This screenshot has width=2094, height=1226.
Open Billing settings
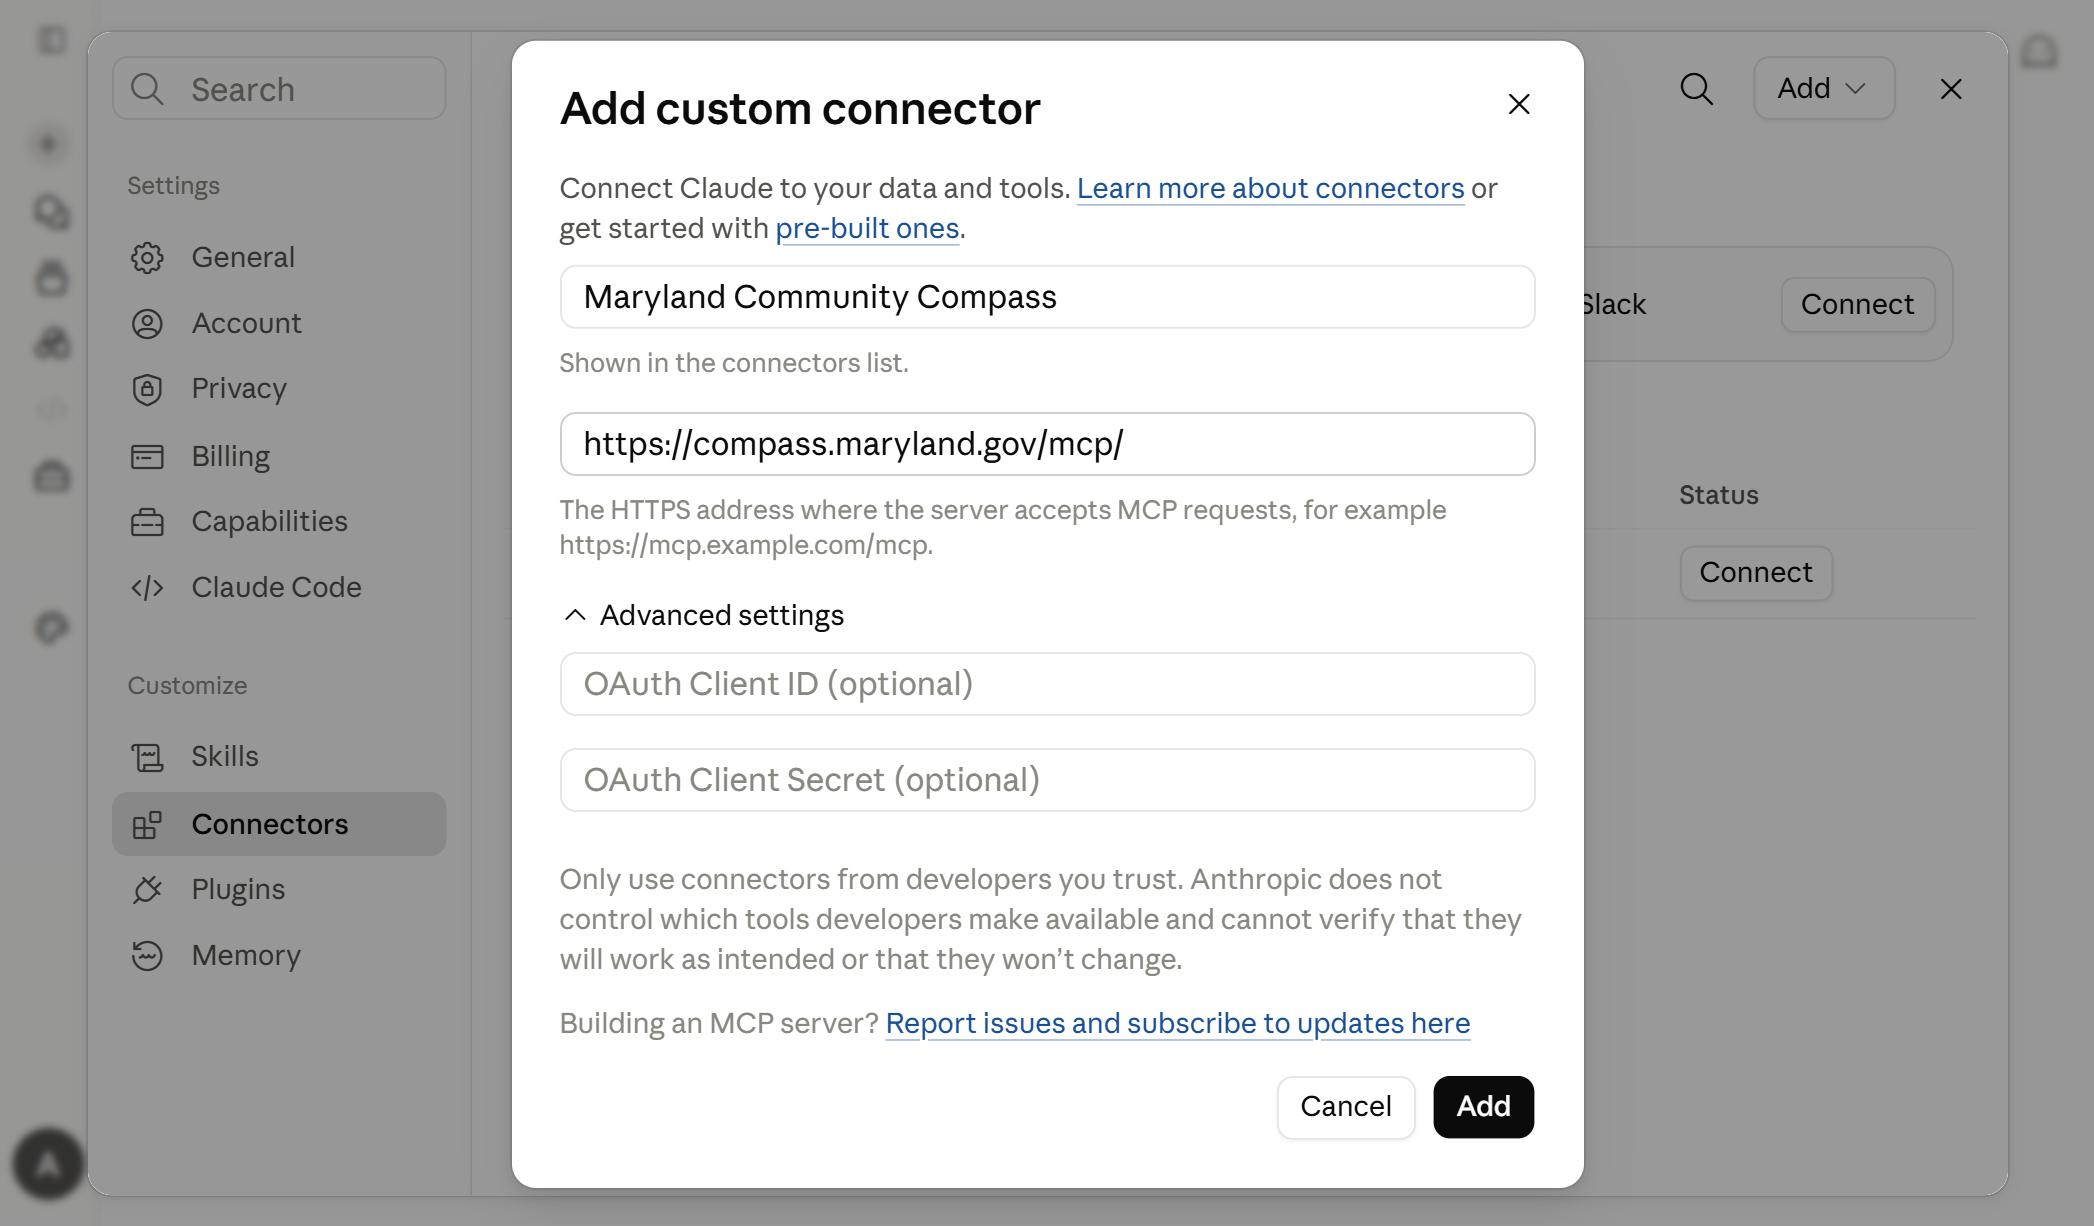279,456
